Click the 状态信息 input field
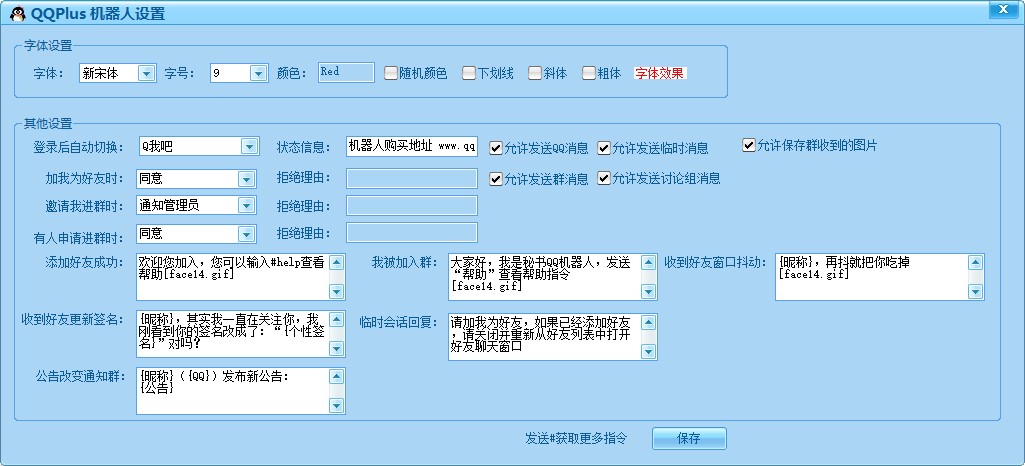 point(412,146)
